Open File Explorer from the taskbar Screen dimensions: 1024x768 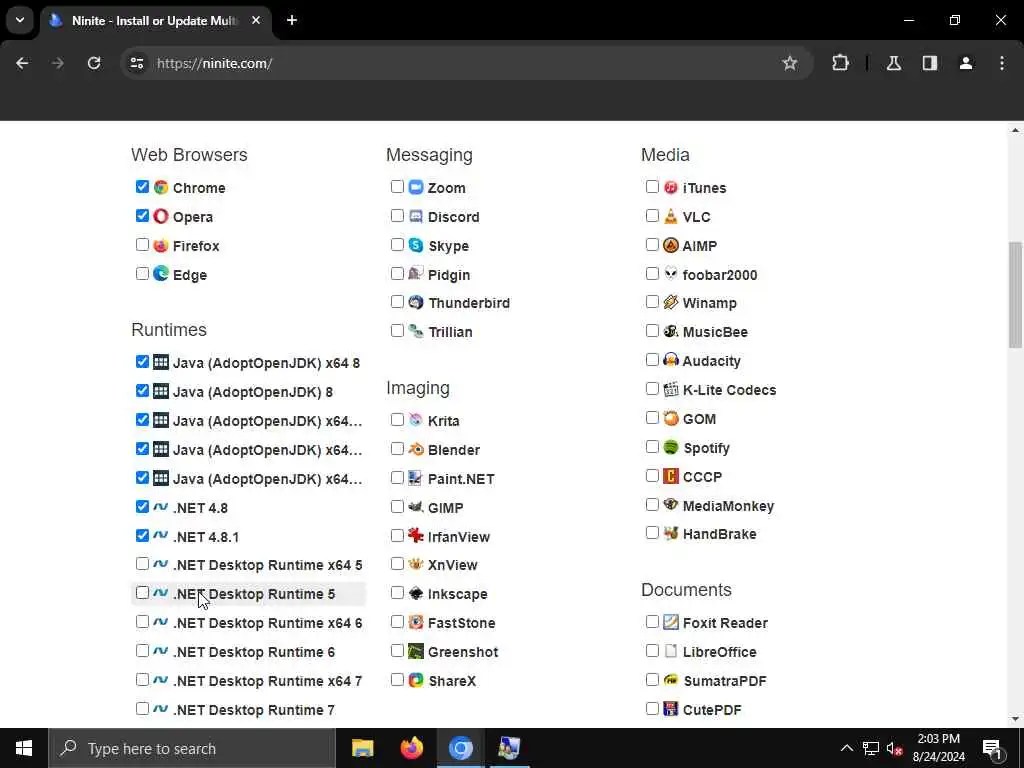pos(362,748)
